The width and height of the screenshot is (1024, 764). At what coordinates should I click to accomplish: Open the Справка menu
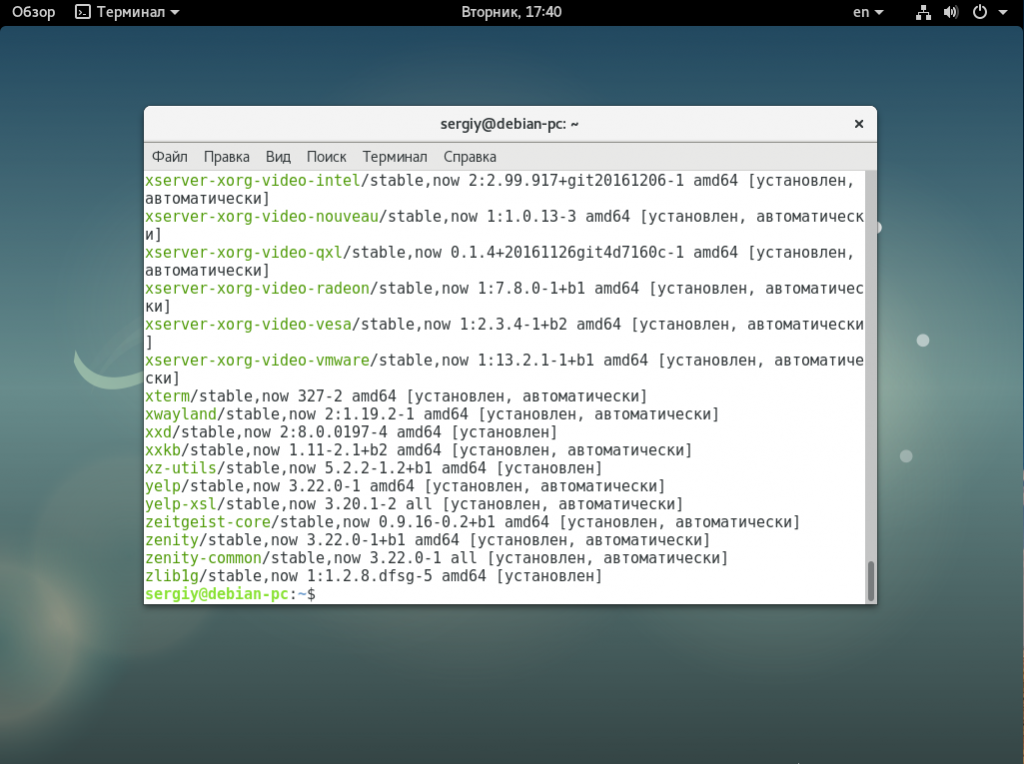pos(469,157)
